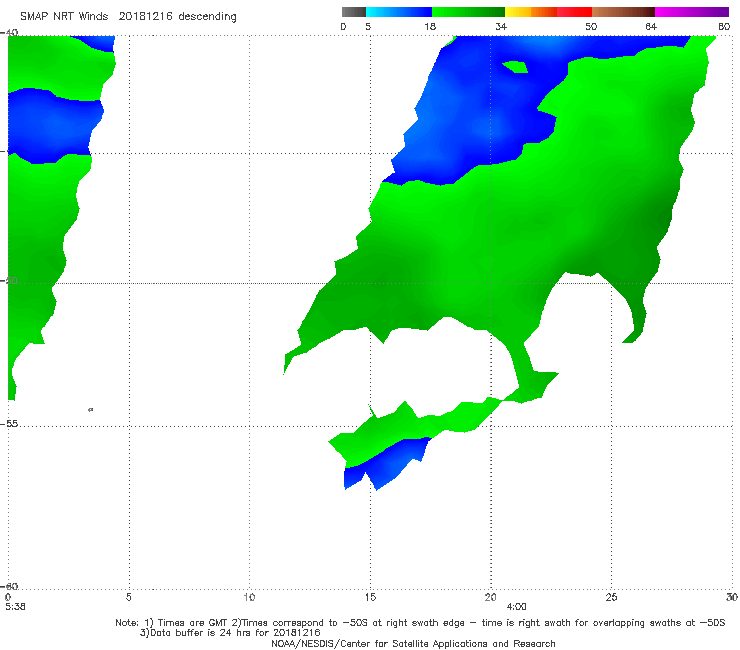Click the longitude label '15' on the bottom axis
The image size is (740, 650).
(x=370, y=597)
